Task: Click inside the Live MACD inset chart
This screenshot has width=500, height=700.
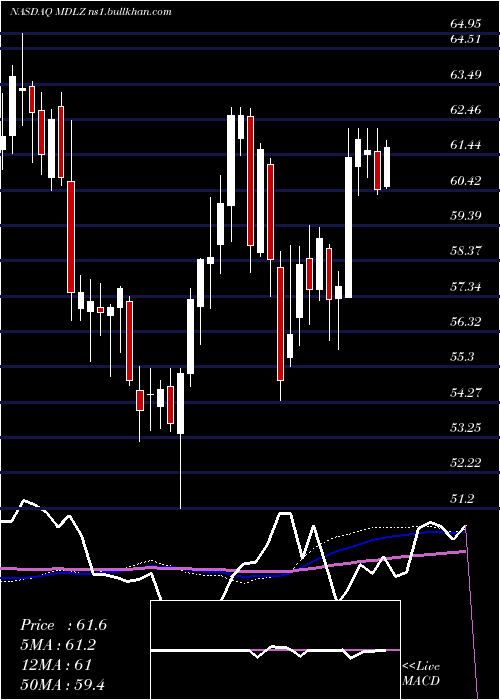Action: point(275,650)
